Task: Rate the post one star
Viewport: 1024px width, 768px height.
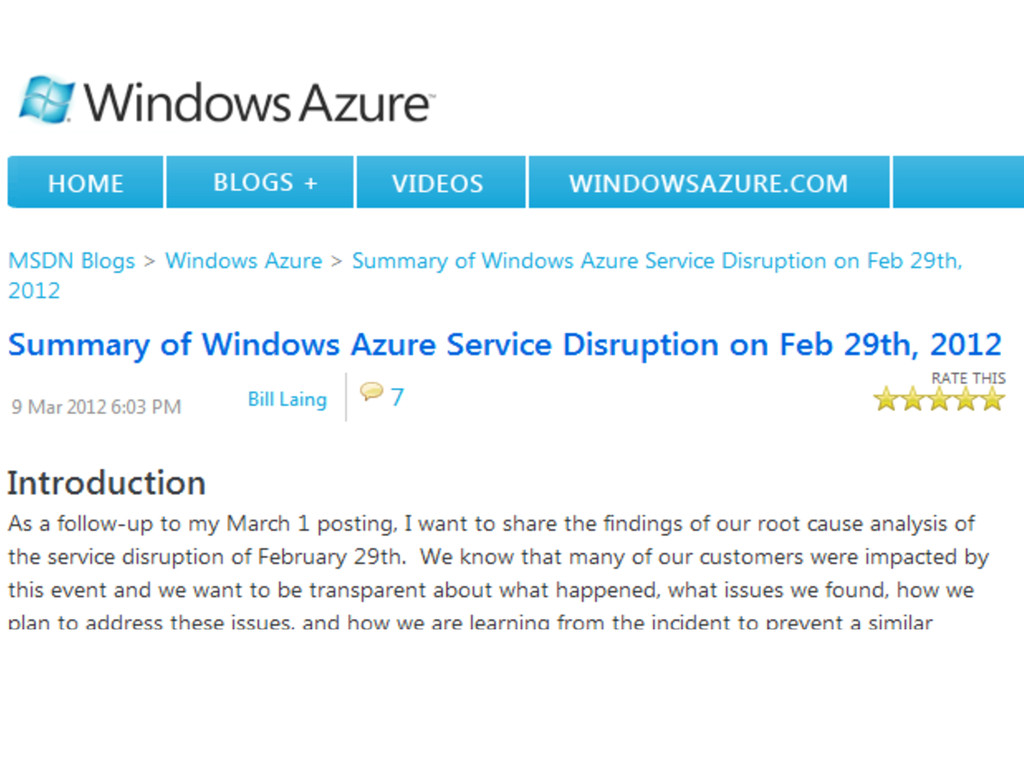Action: pyautogui.click(x=886, y=400)
